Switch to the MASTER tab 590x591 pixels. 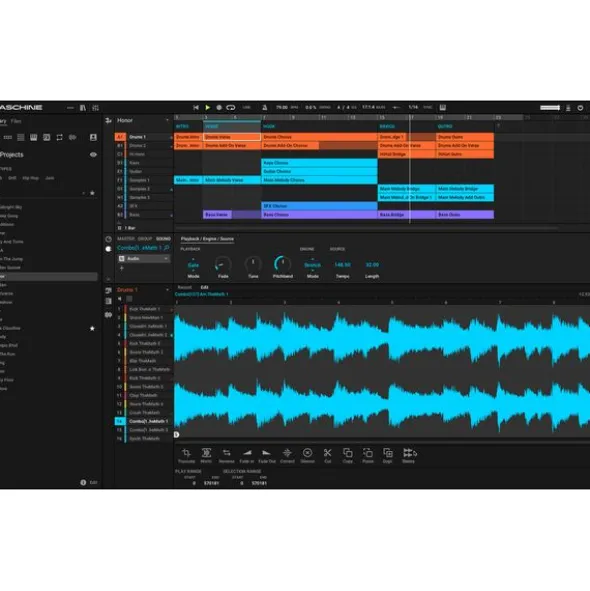(126, 239)
